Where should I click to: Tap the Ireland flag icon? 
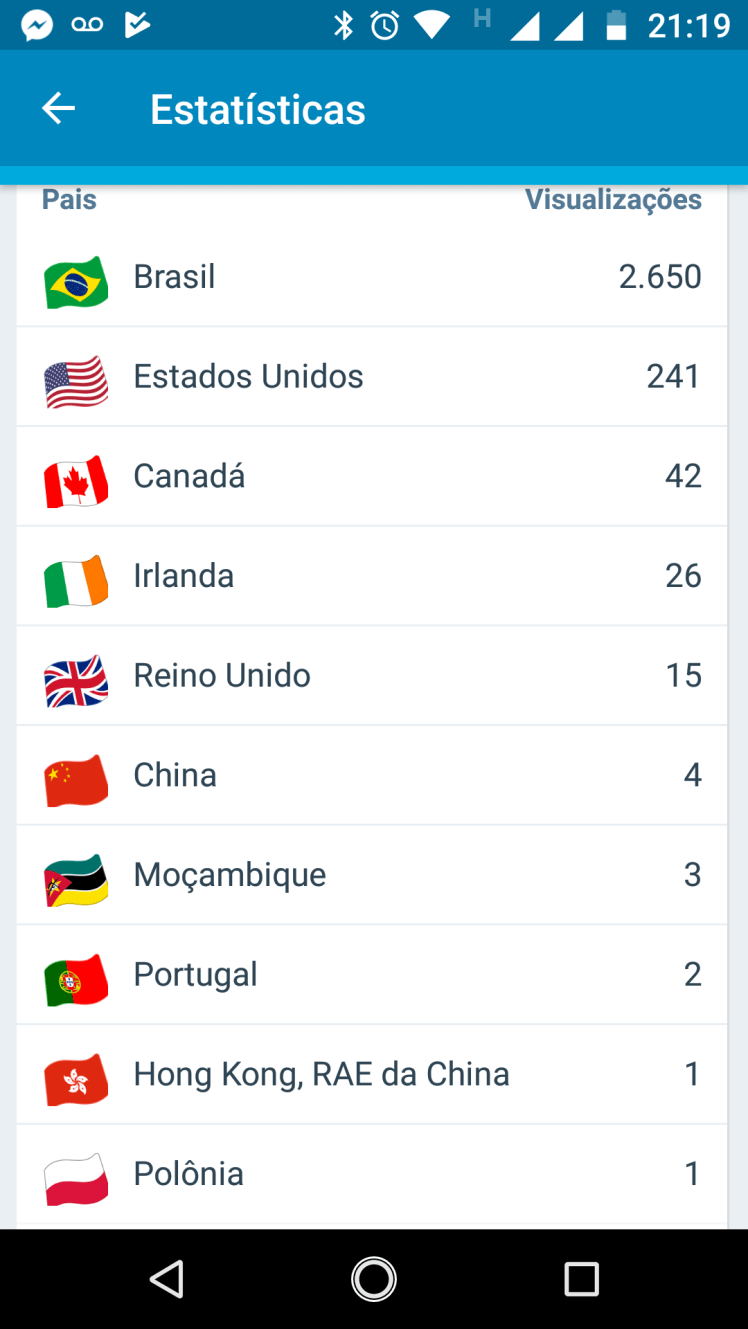point(76,580)
